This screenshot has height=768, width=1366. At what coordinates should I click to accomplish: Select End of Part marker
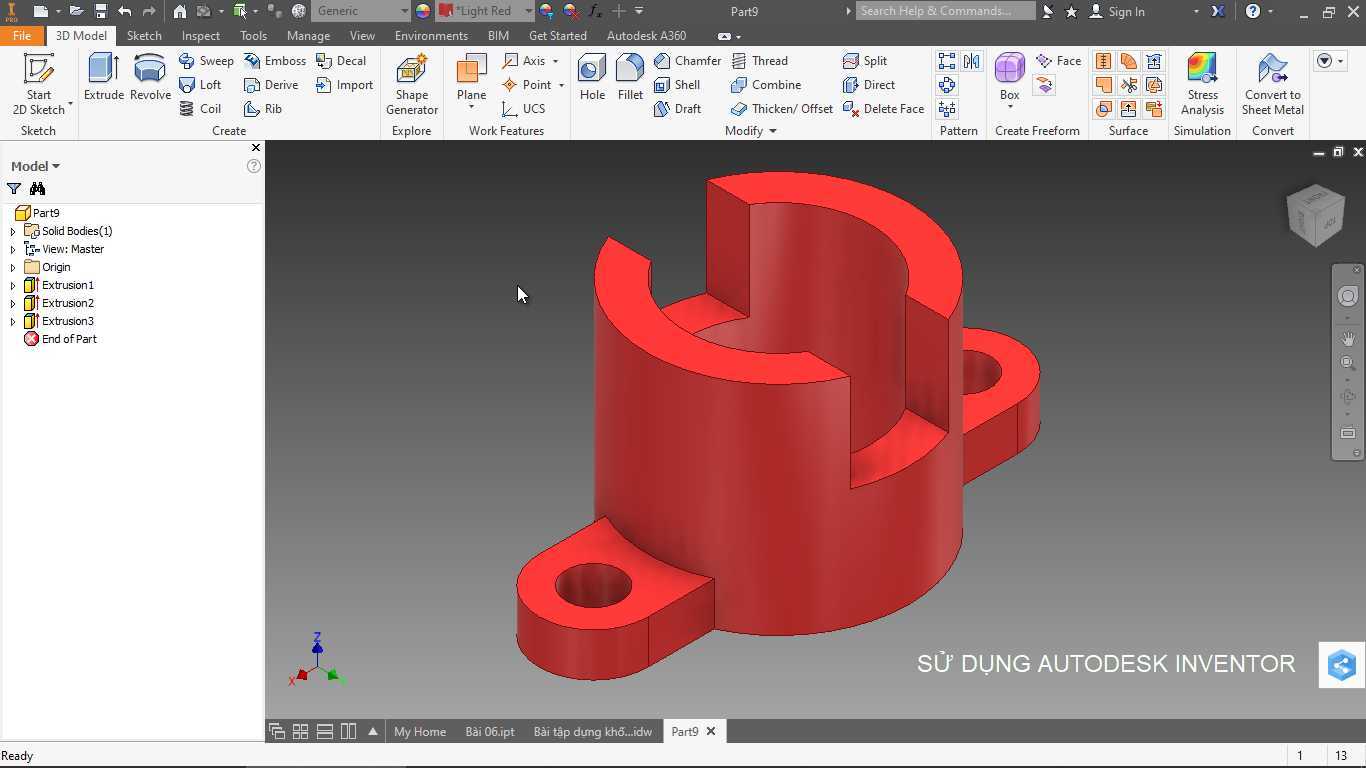(60, 339)
